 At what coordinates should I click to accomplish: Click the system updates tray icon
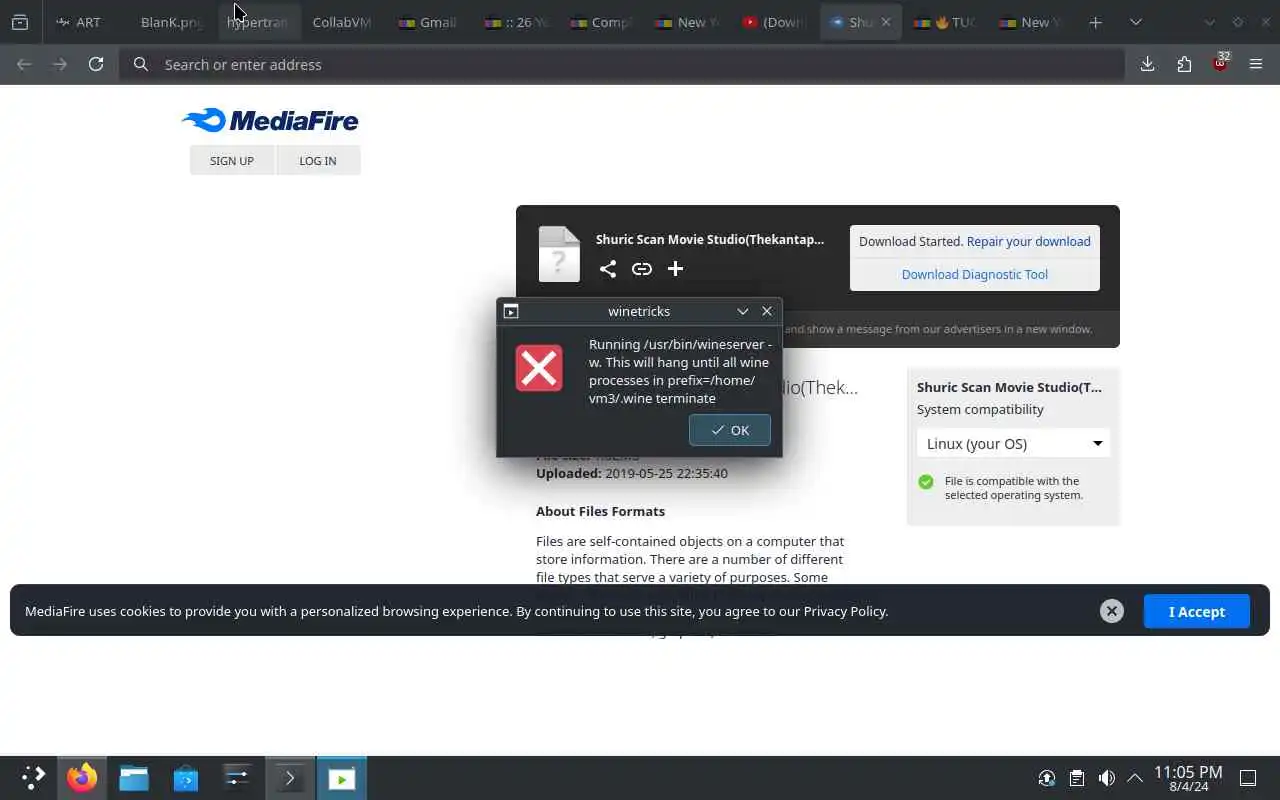1047,778
